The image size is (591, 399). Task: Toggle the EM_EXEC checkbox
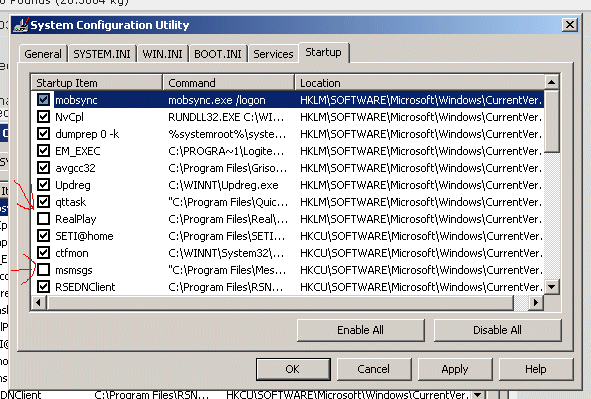tap(43, 151)
